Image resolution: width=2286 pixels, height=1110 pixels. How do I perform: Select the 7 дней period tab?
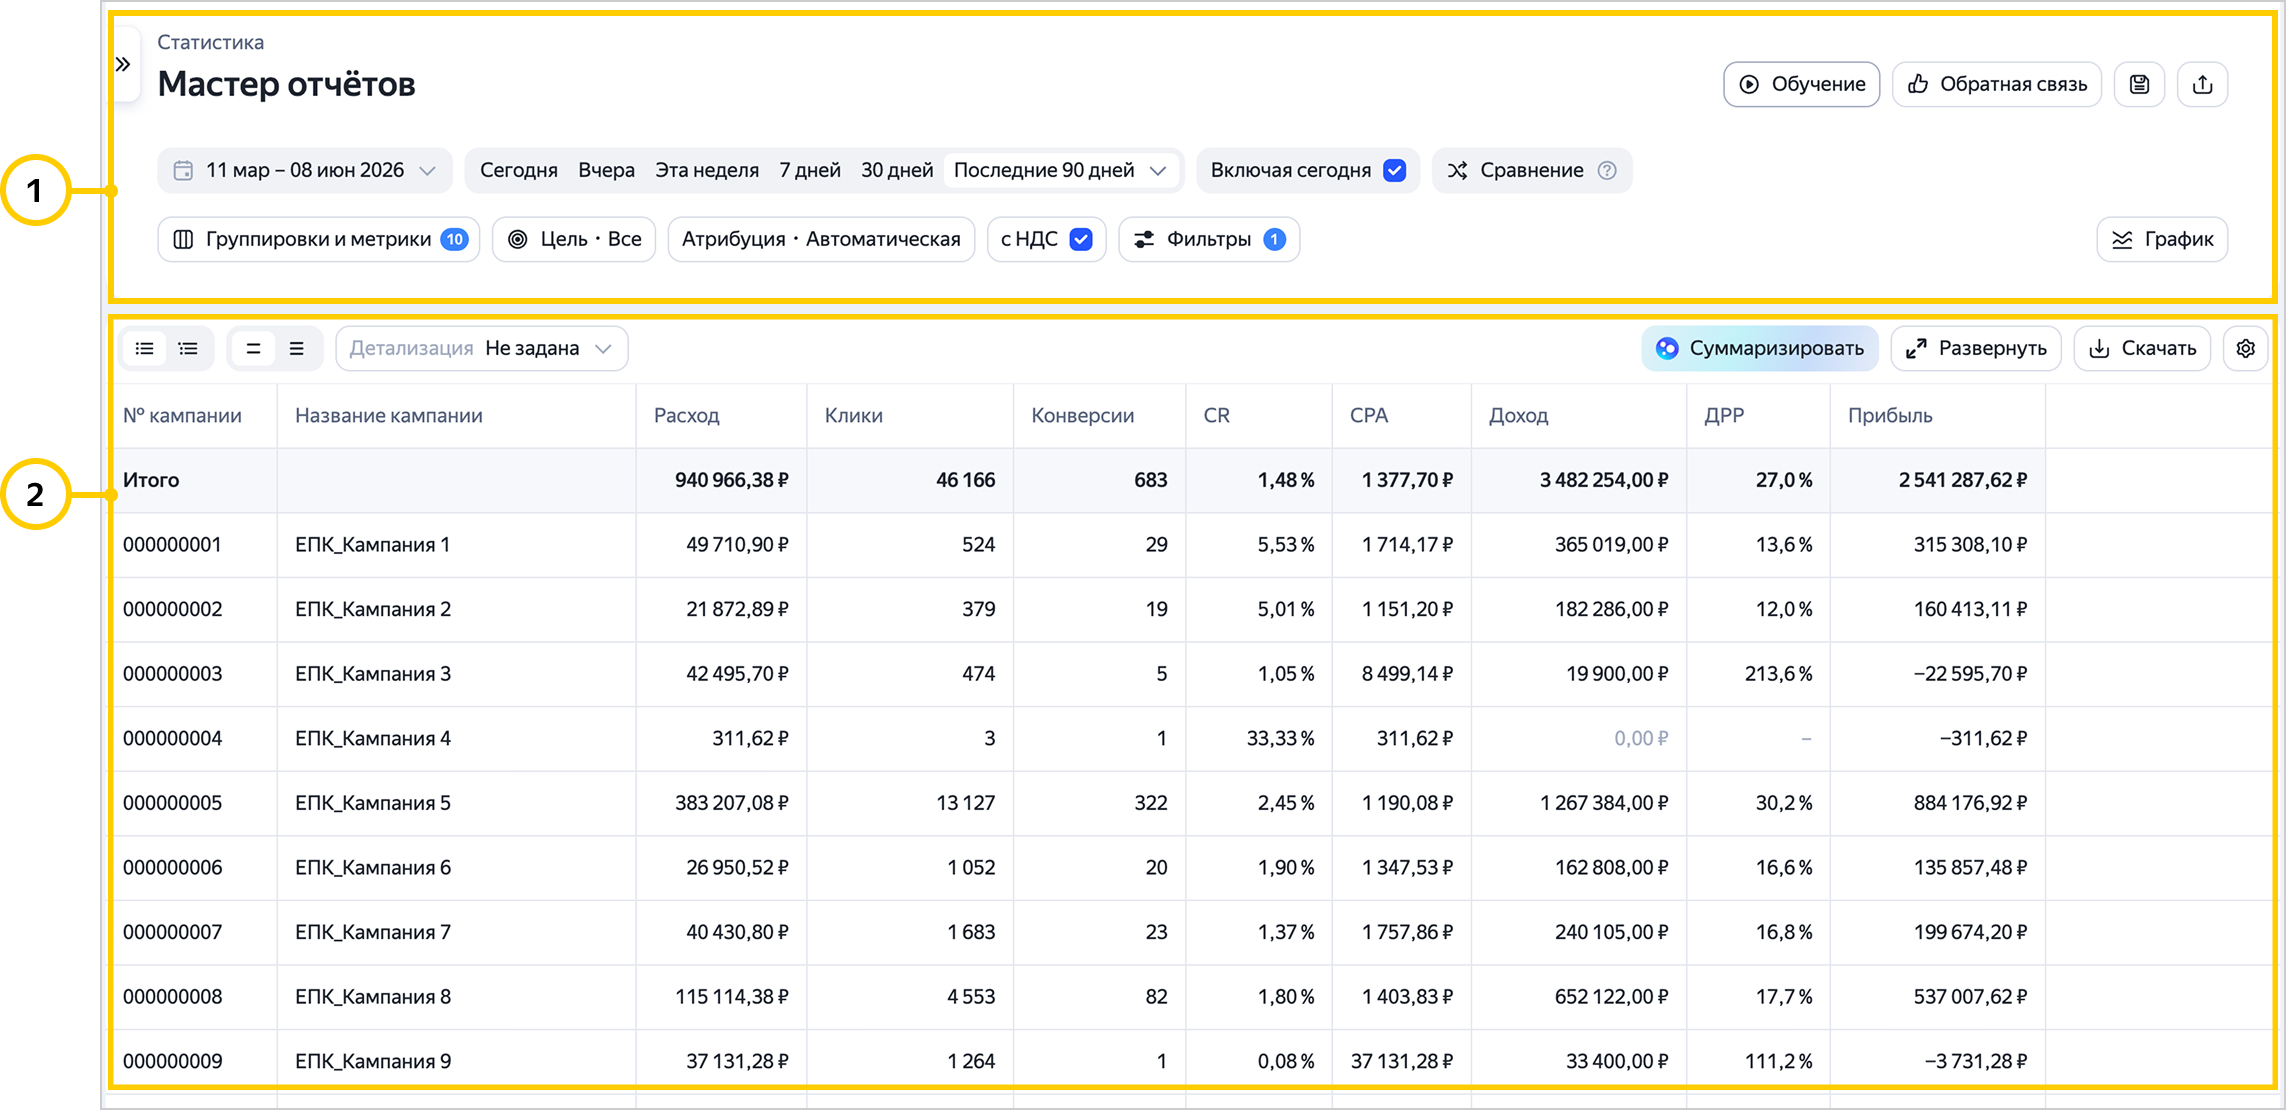click(x=809, y=171)
